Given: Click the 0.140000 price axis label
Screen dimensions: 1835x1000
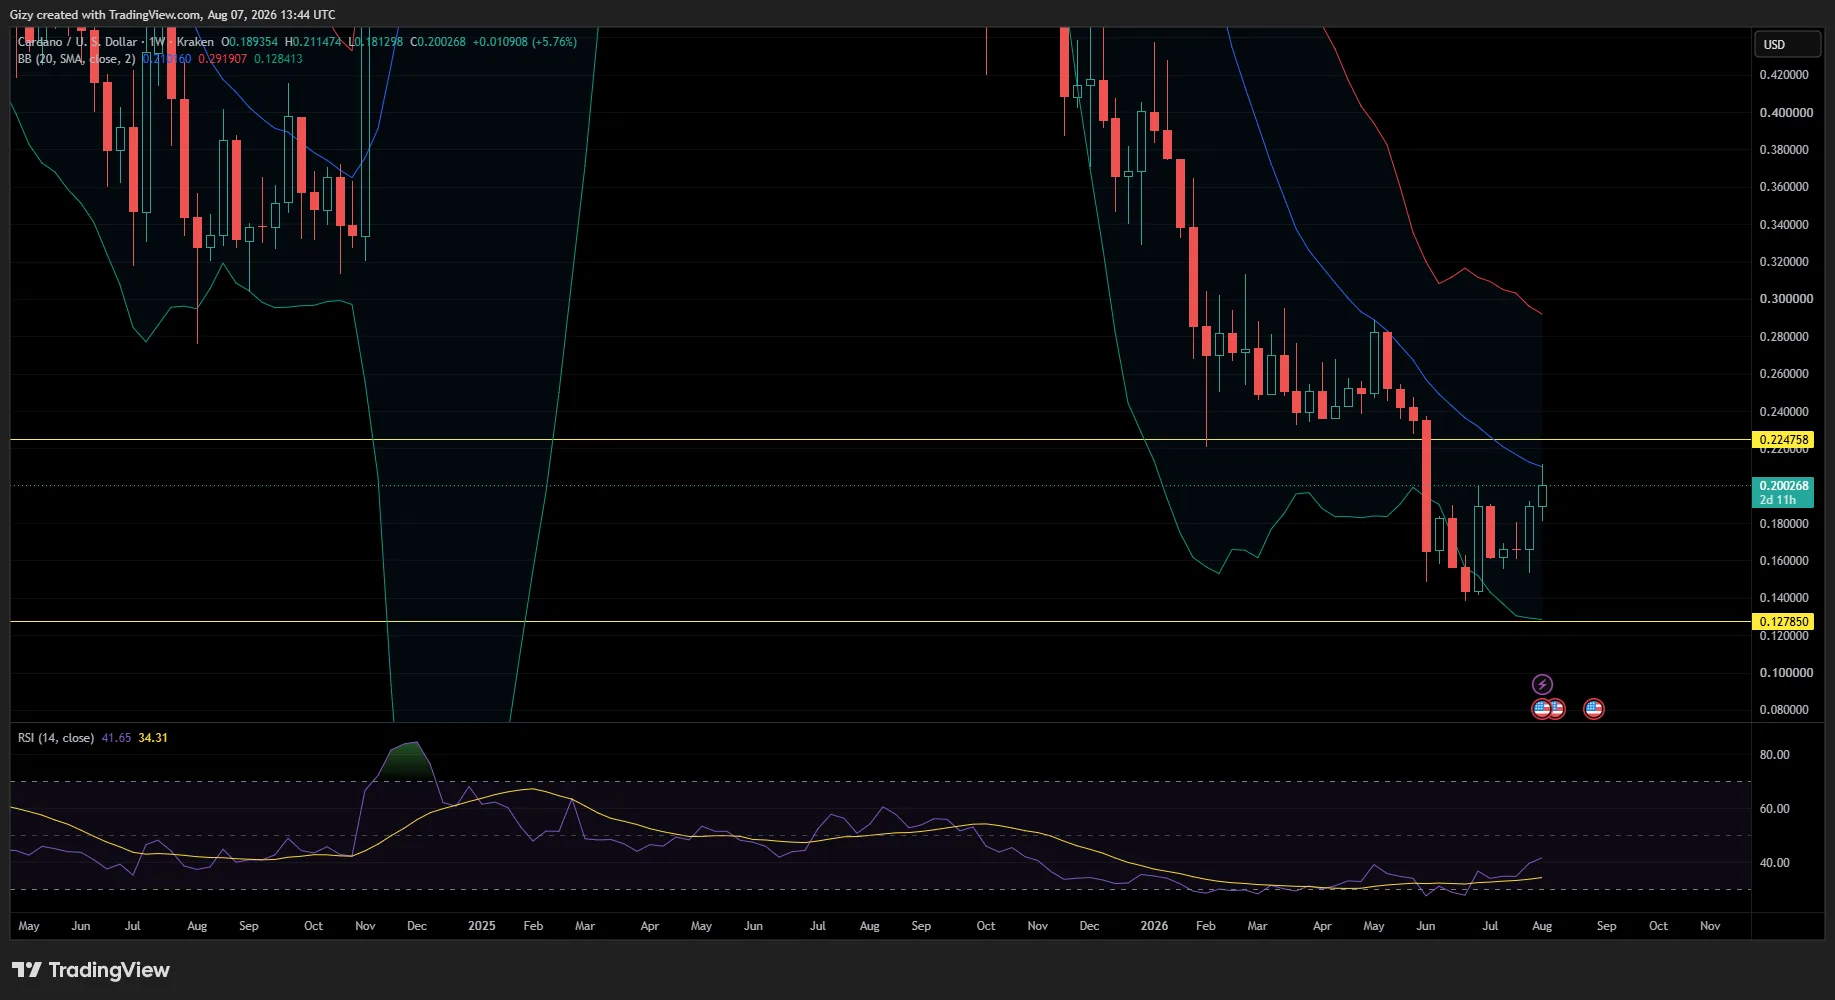Looking at the screenshot, I should click(x=1784, y=598).
